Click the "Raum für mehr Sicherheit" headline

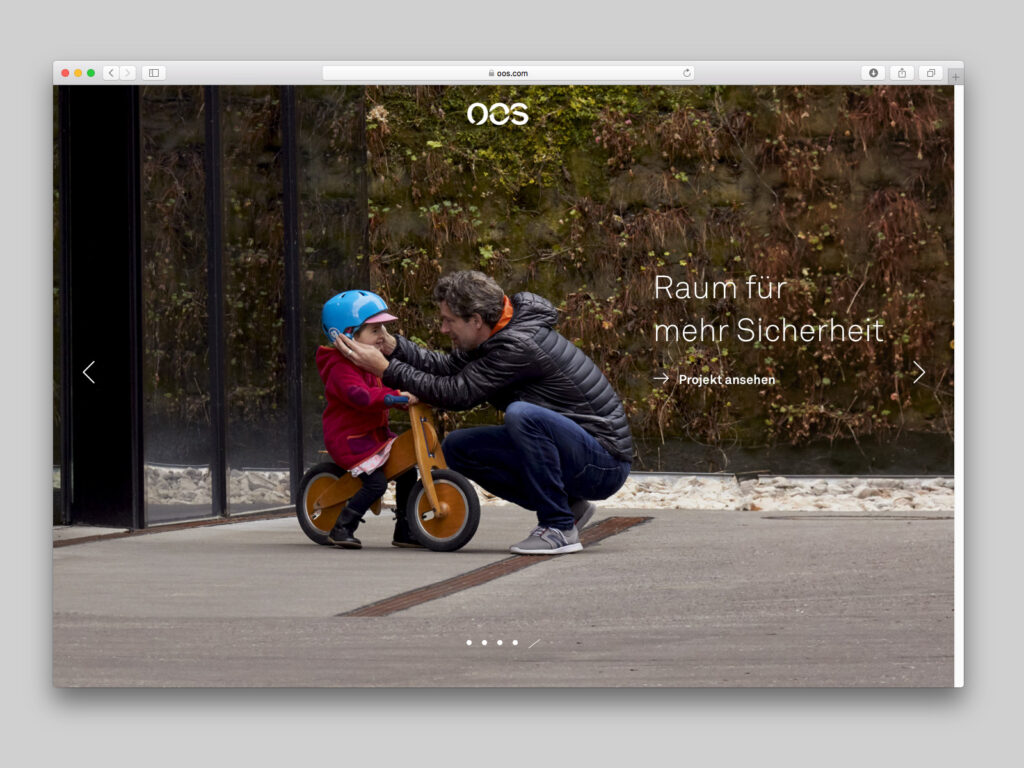coord(768,309)
